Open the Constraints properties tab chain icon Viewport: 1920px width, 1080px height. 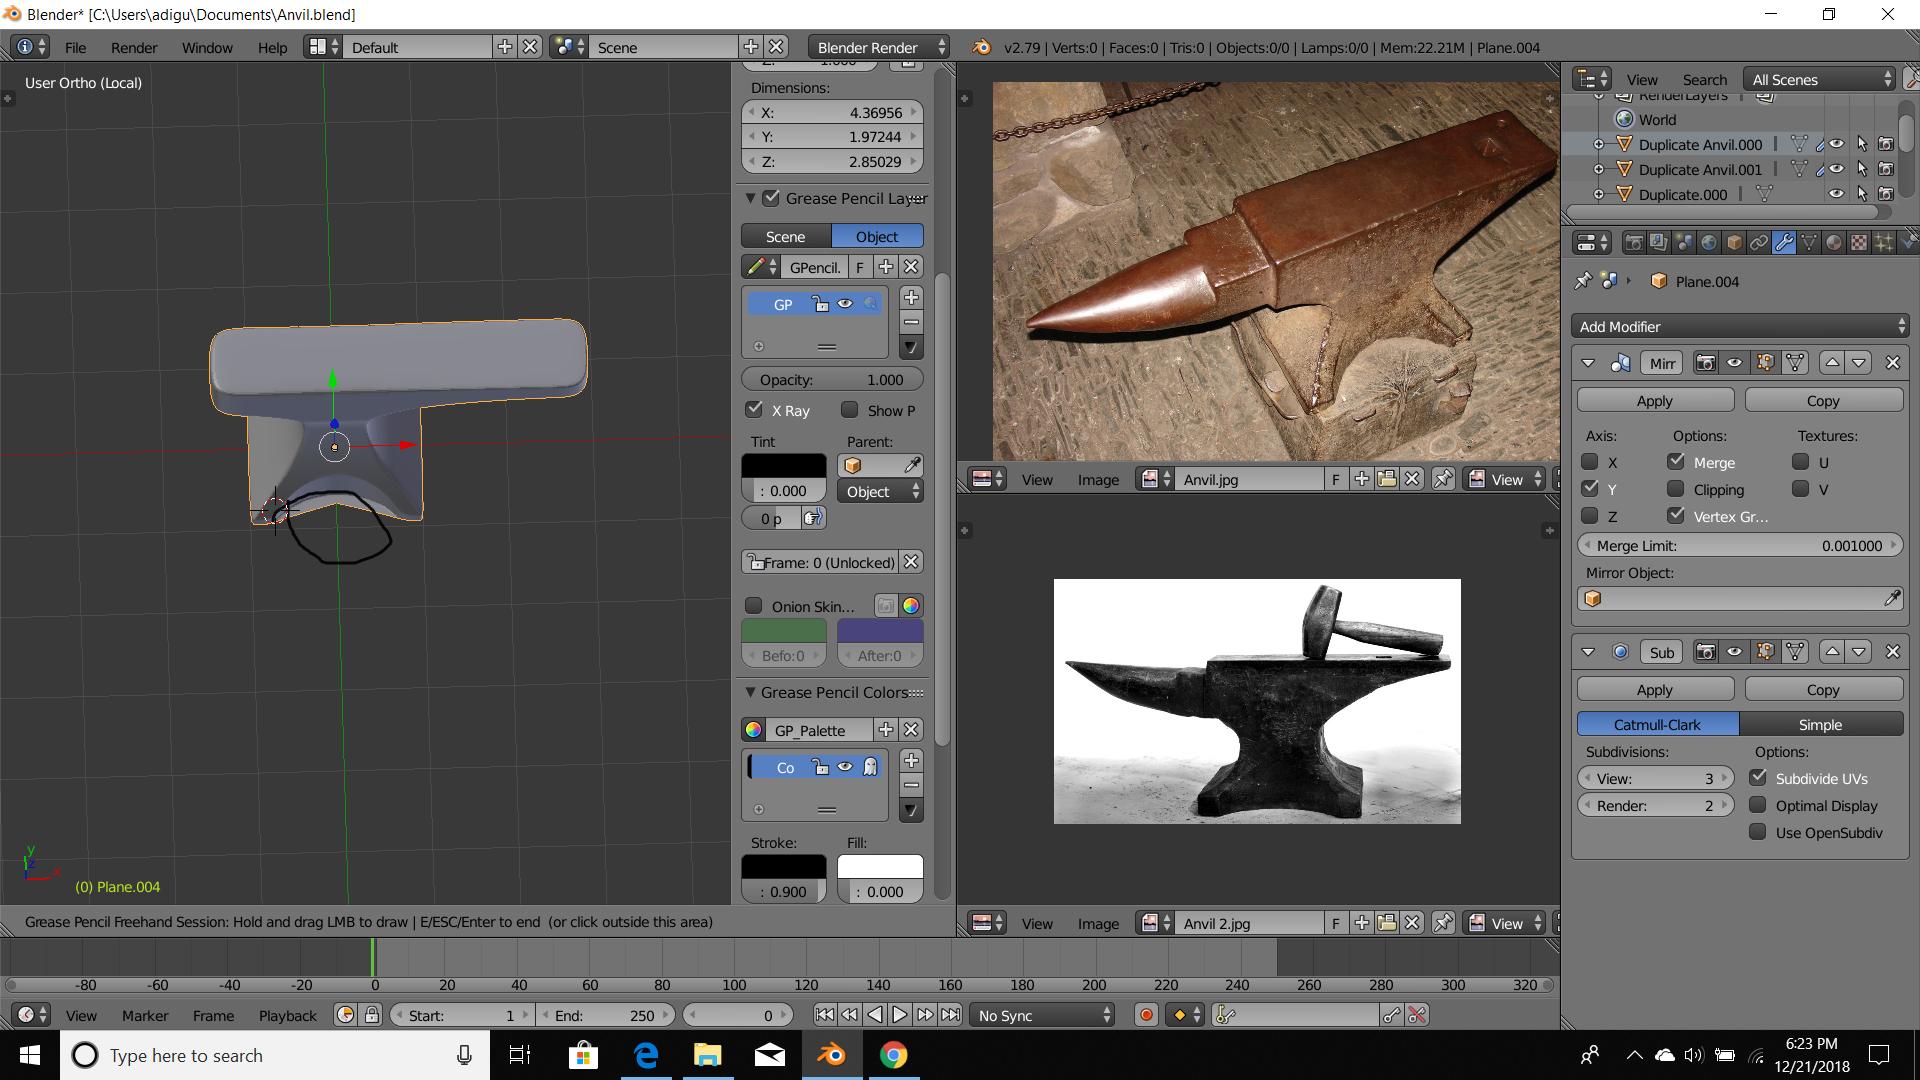[x=1759, y=242]
